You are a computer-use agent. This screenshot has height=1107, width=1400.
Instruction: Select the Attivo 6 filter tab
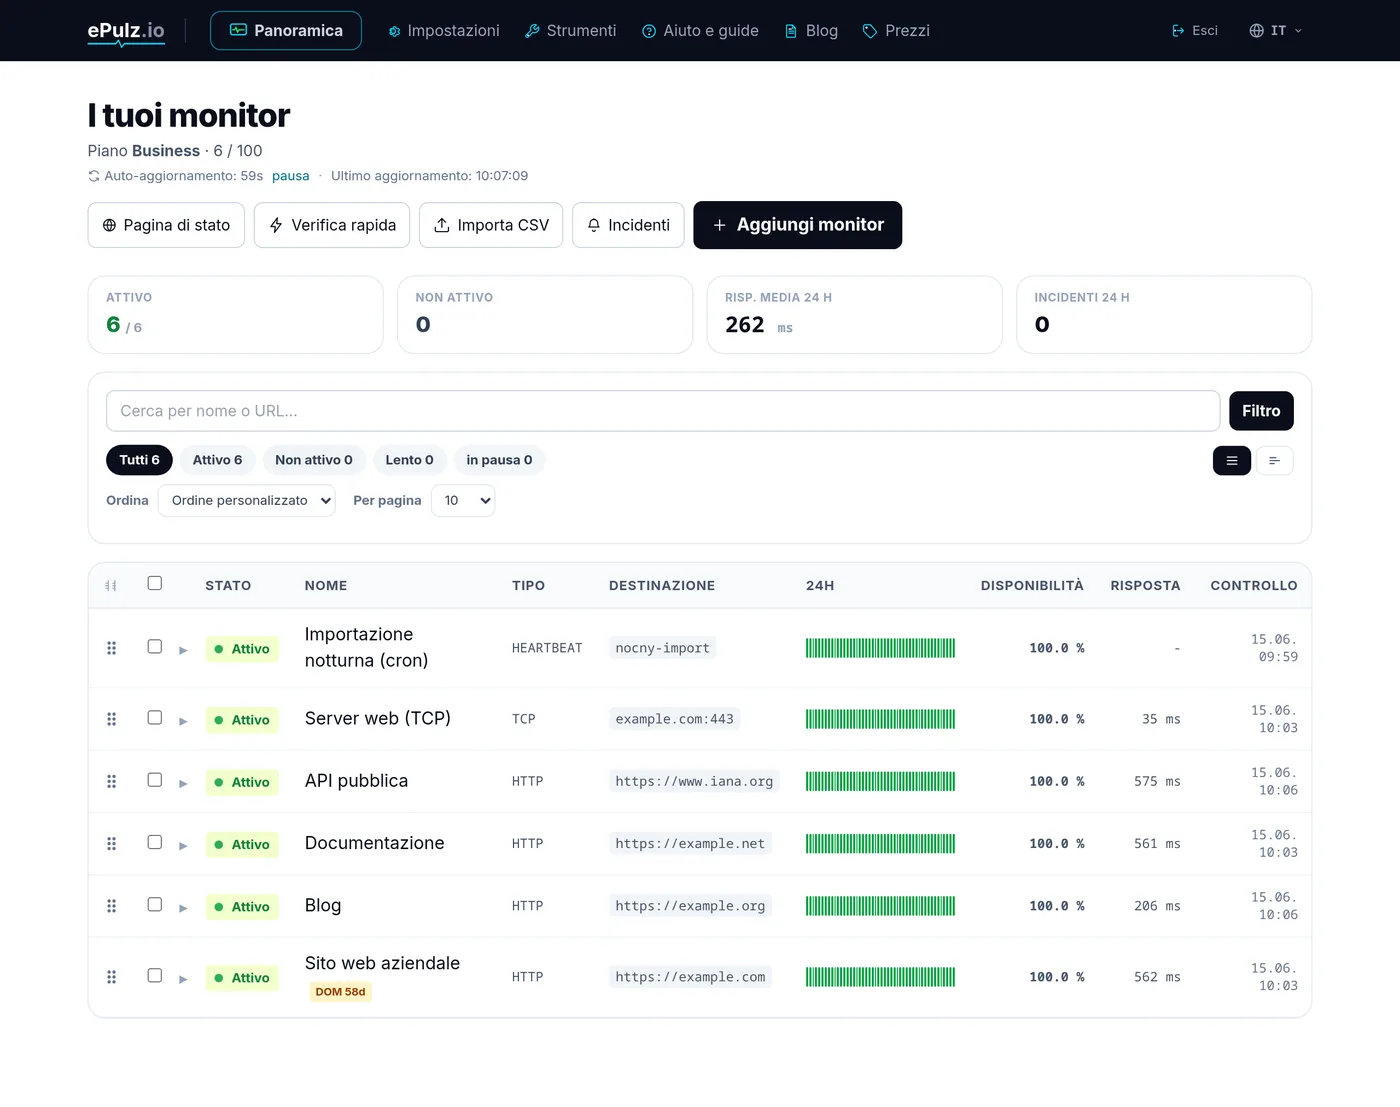217,460
